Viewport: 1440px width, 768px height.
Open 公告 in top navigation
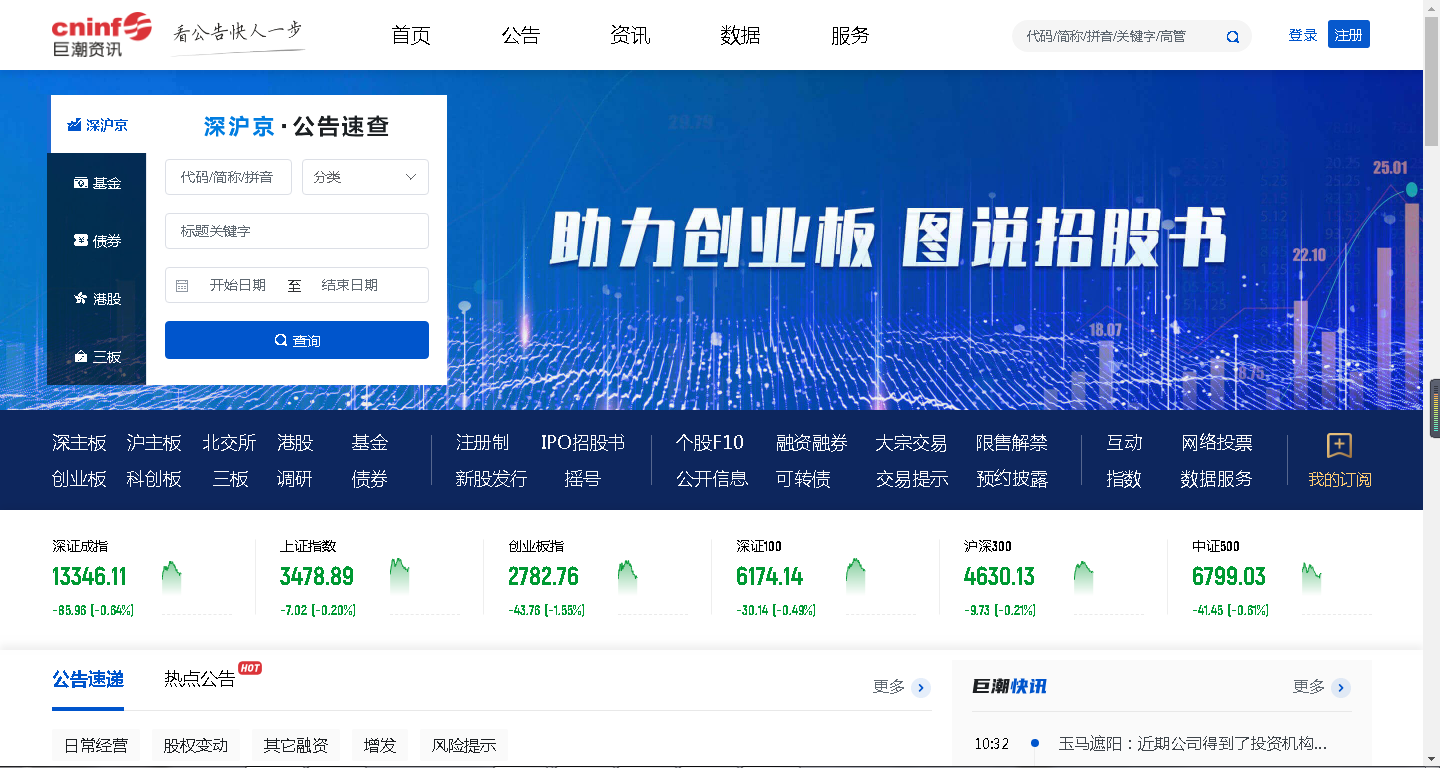click(x=521, y=36)
